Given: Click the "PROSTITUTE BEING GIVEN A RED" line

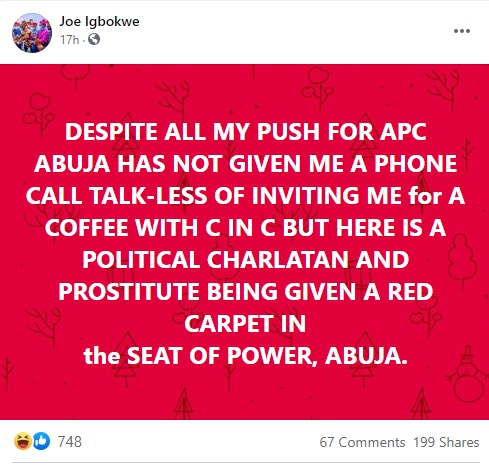Looking at the screenshot, I should point(246,292).
